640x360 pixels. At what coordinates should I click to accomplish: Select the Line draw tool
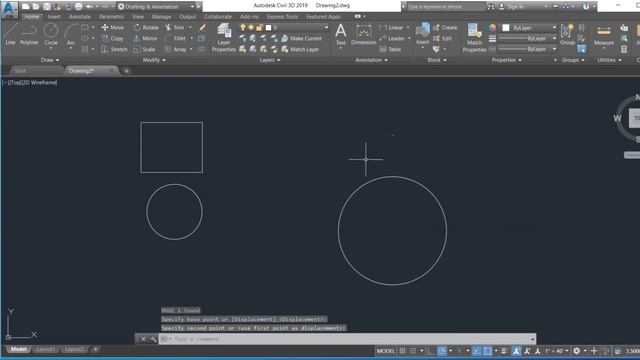coord(10,34)
